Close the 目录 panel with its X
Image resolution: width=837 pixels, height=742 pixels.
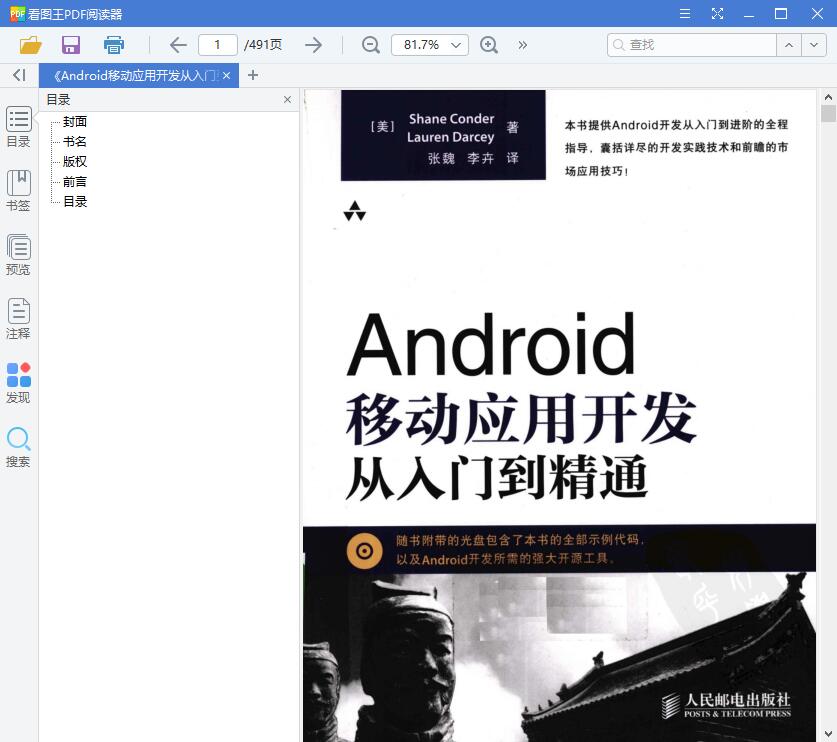point(287,99)
